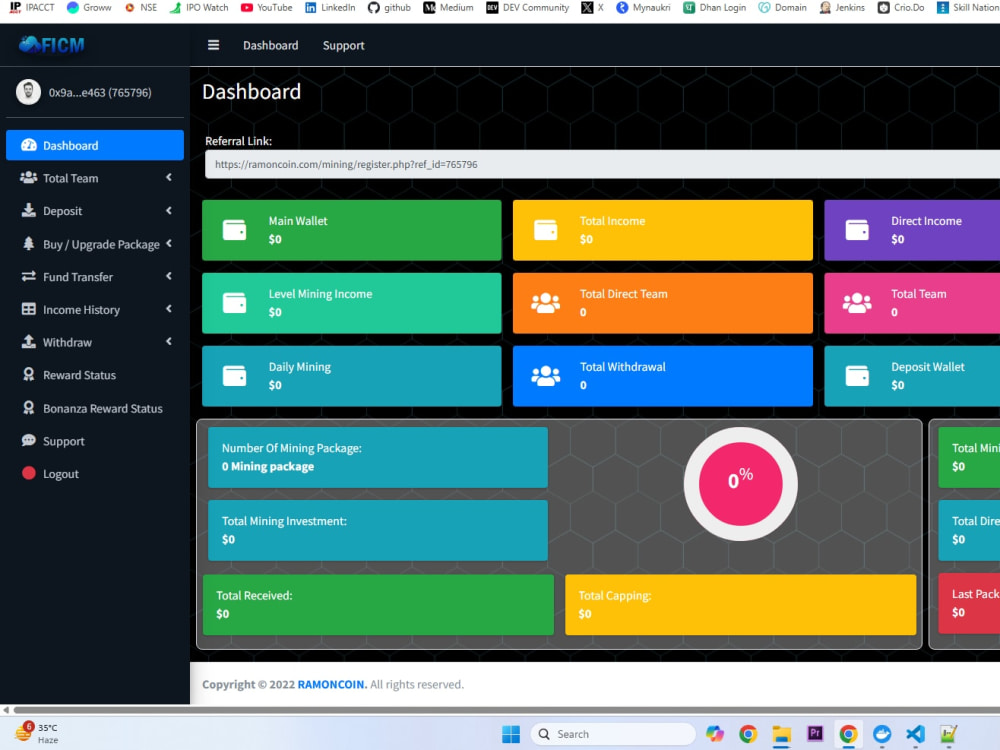Expand the Buy / Upgrade Package chevron
The height and width of the screenshot is (750, 1000).
tap(169, 243)
